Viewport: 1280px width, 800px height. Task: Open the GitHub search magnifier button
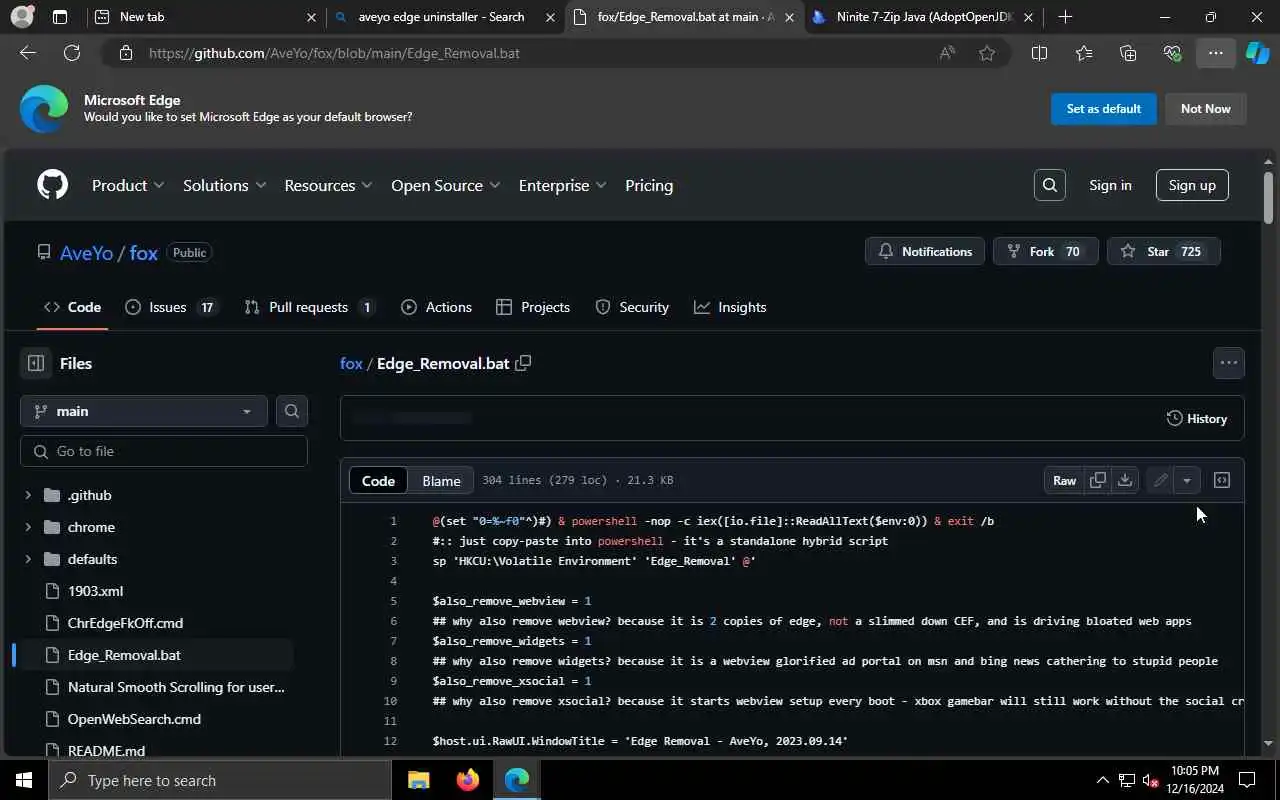pyautogui.click(x=1049, y=185)
